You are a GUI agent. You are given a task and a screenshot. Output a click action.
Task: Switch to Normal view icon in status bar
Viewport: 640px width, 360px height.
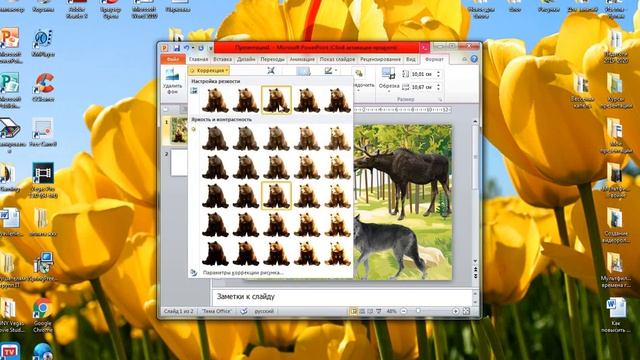pyautogui.click(x=353, y=311)
